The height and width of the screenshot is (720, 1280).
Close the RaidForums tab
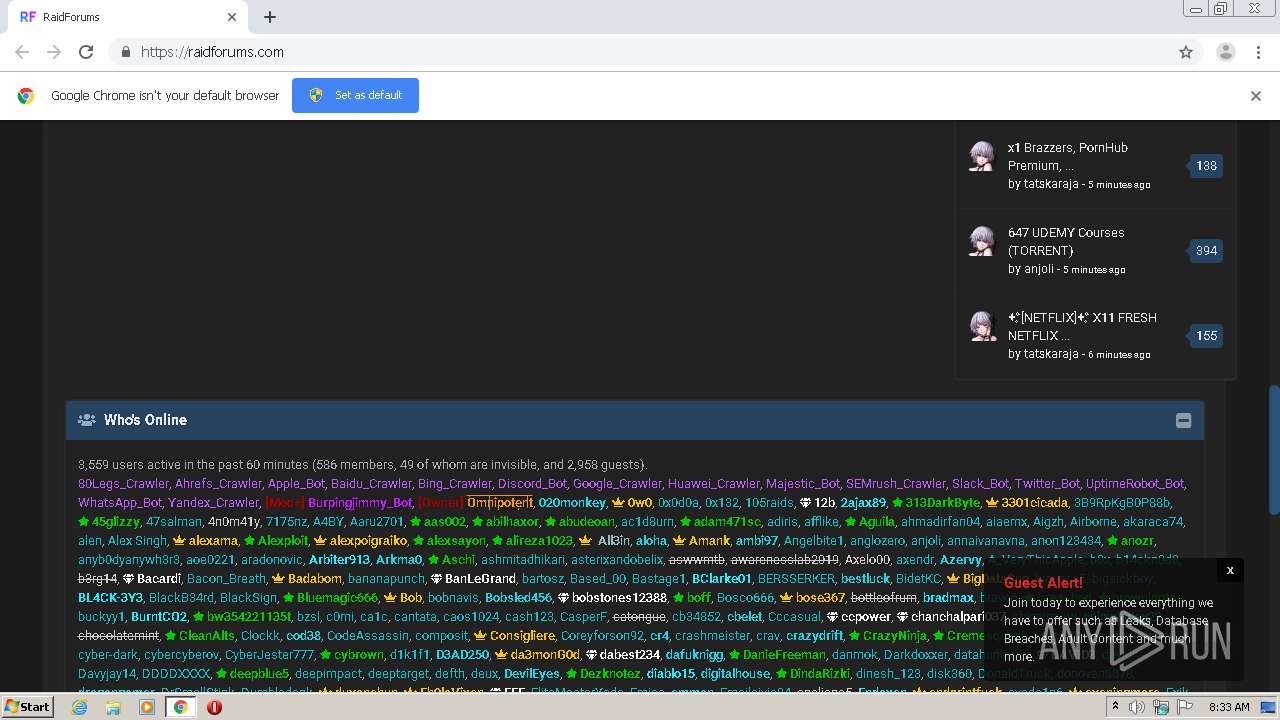pos(232,17)
